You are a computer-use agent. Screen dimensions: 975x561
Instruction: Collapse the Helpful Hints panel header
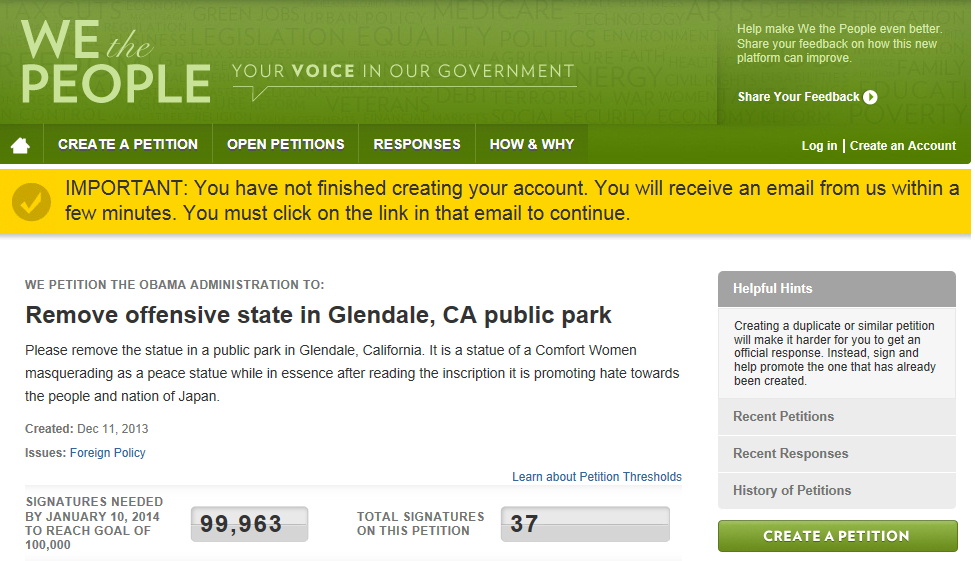pos(836,289)
